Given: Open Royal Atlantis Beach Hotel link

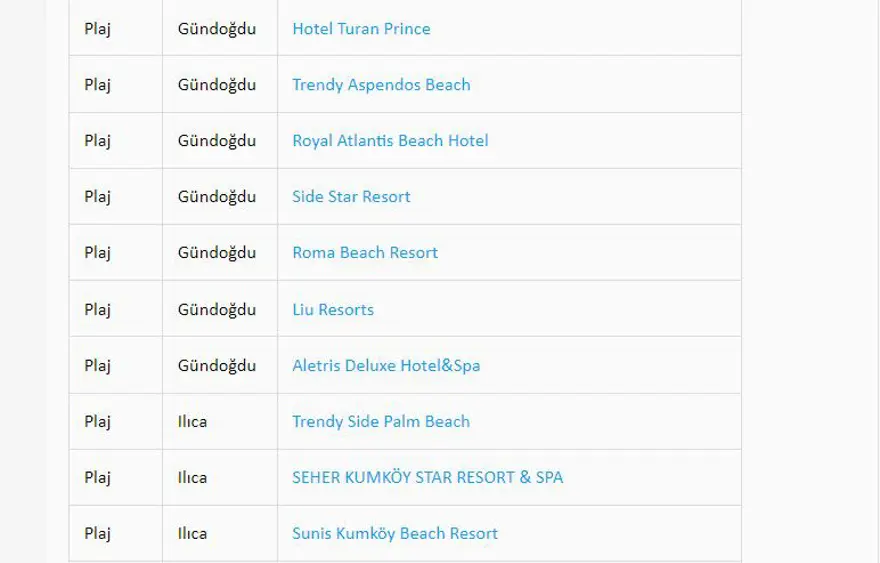Looking at the screenshot, I should (x=390, y=141).
